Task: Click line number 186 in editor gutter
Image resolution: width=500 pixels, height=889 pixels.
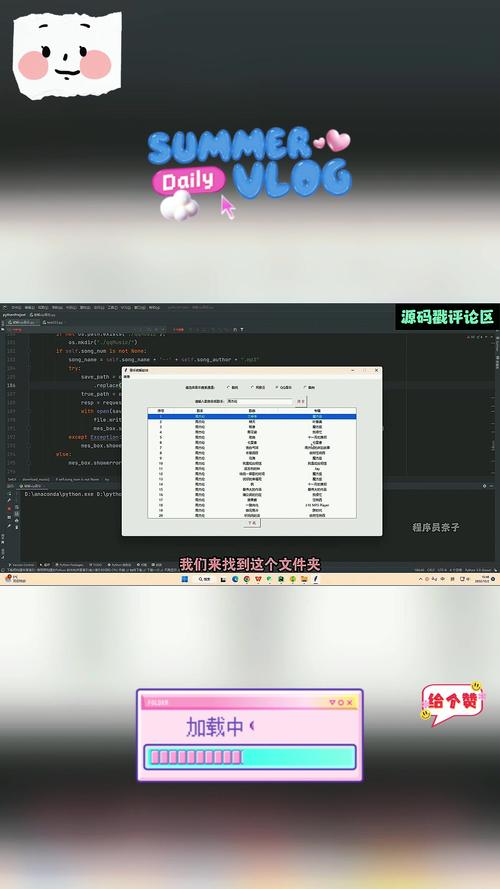Action: click(x=11, y=385)
